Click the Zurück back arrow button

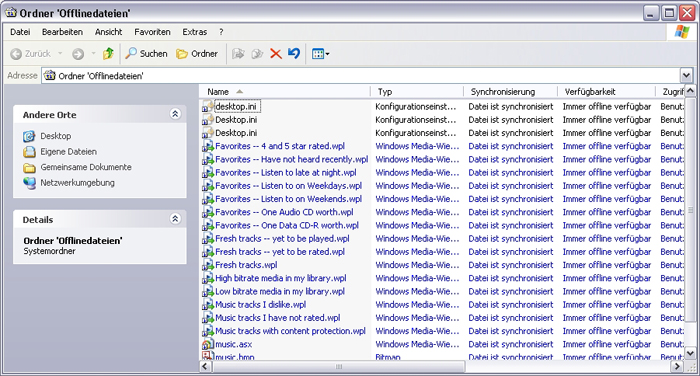point(30,54)
